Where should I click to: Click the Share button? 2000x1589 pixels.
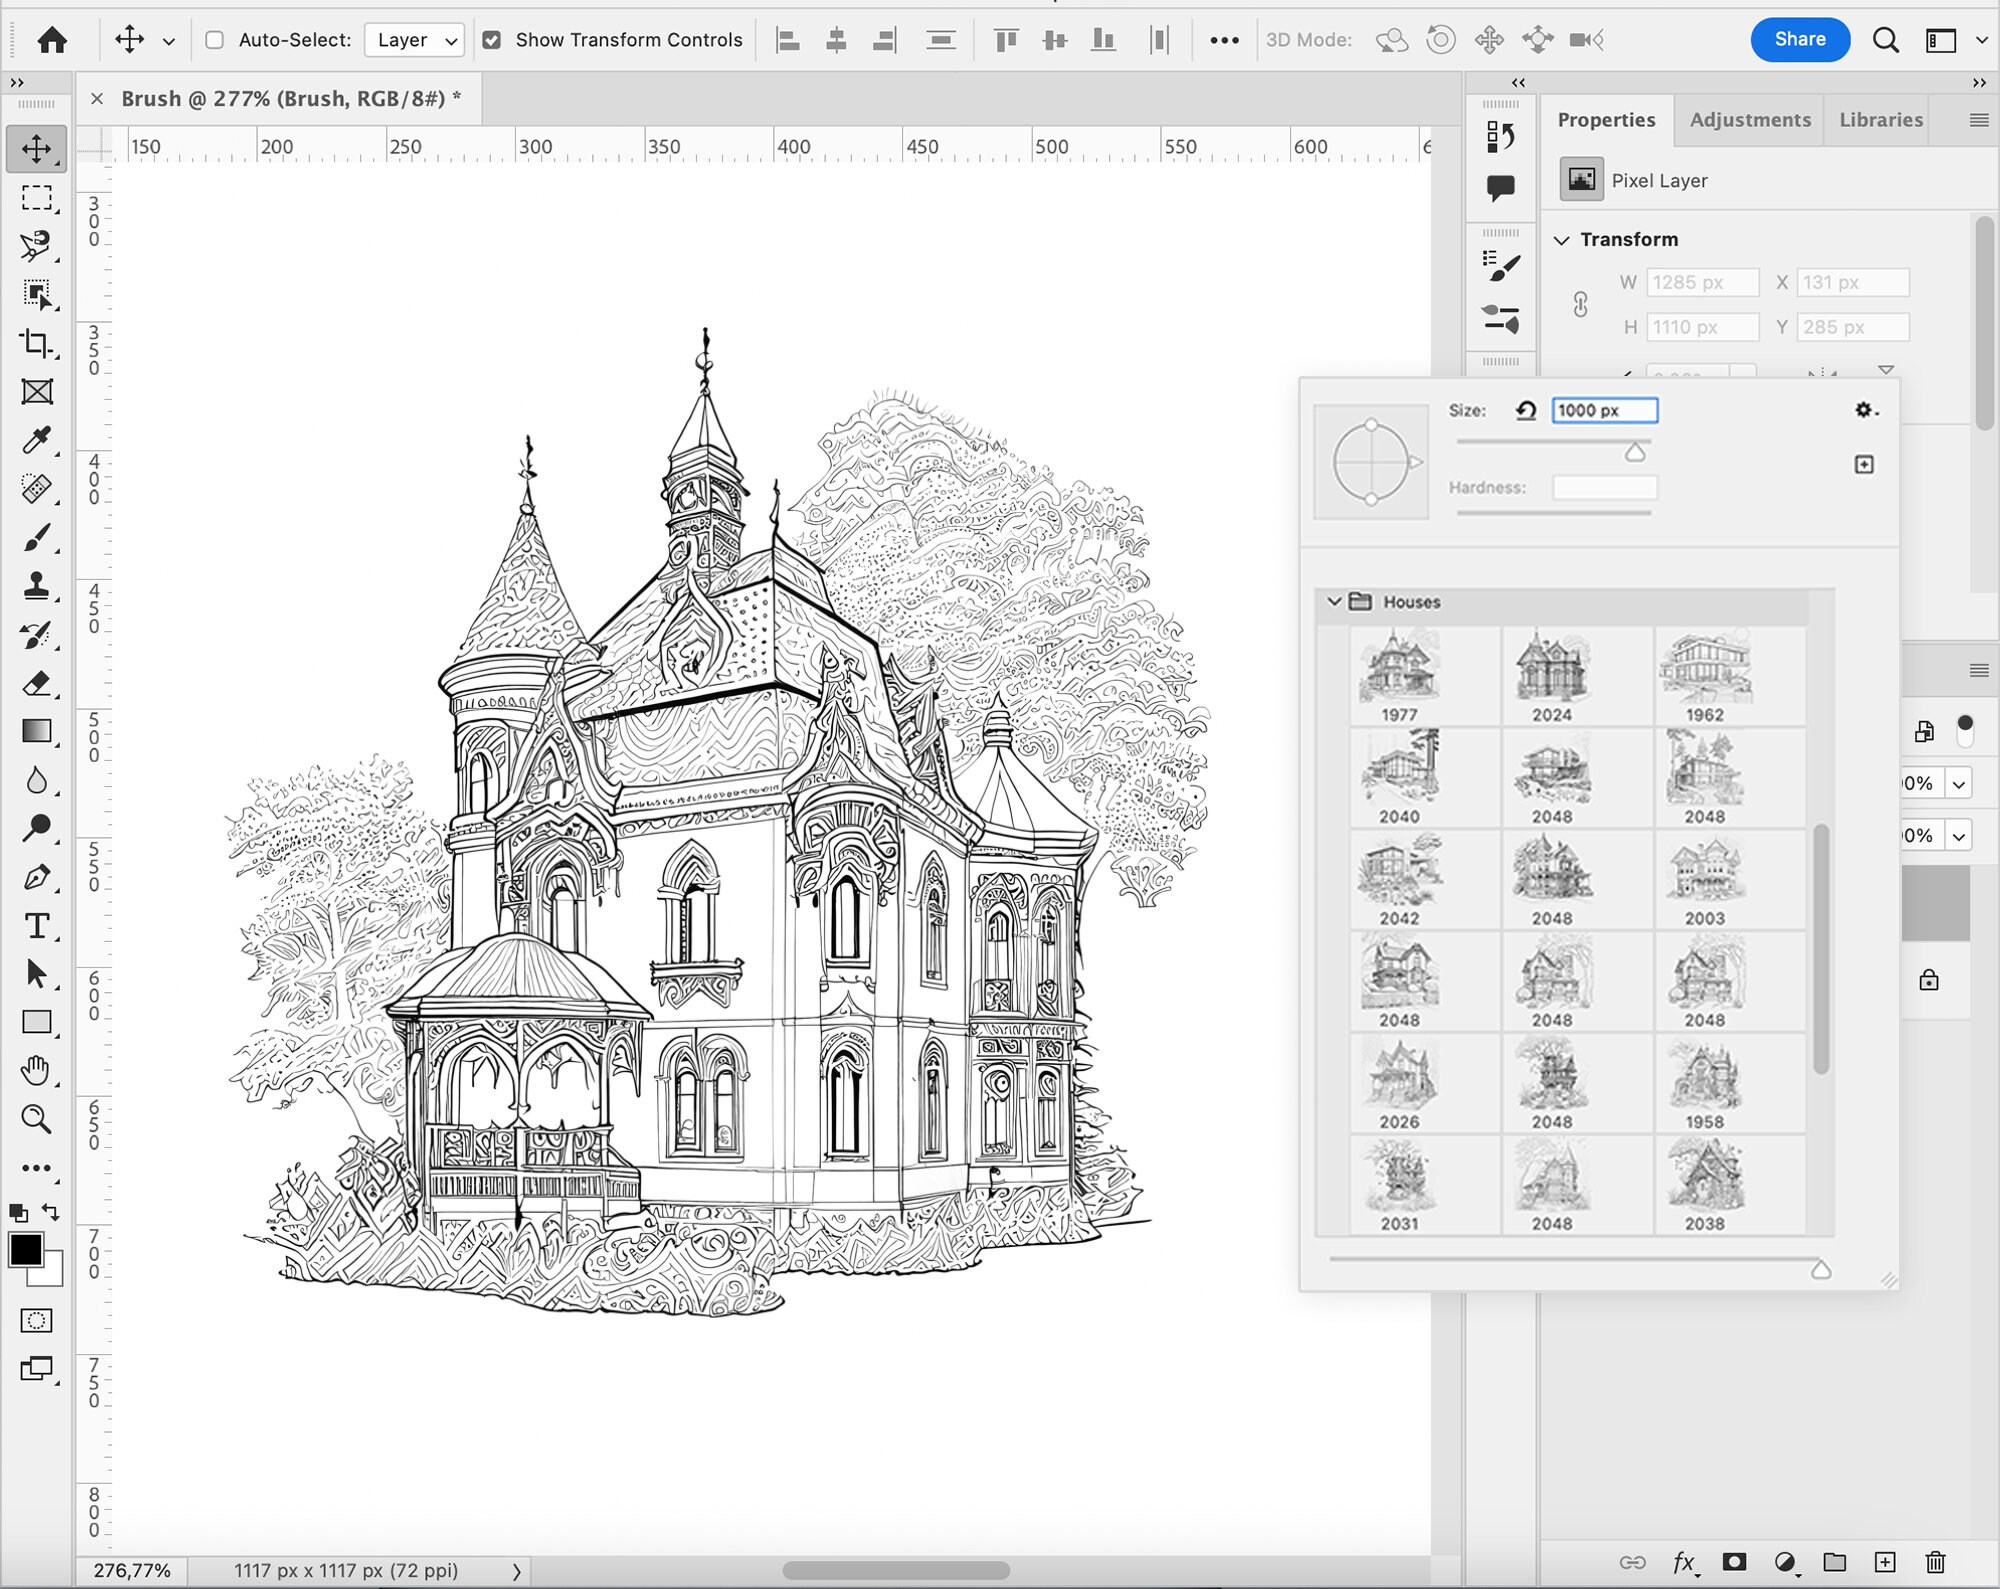point(1800,40)
